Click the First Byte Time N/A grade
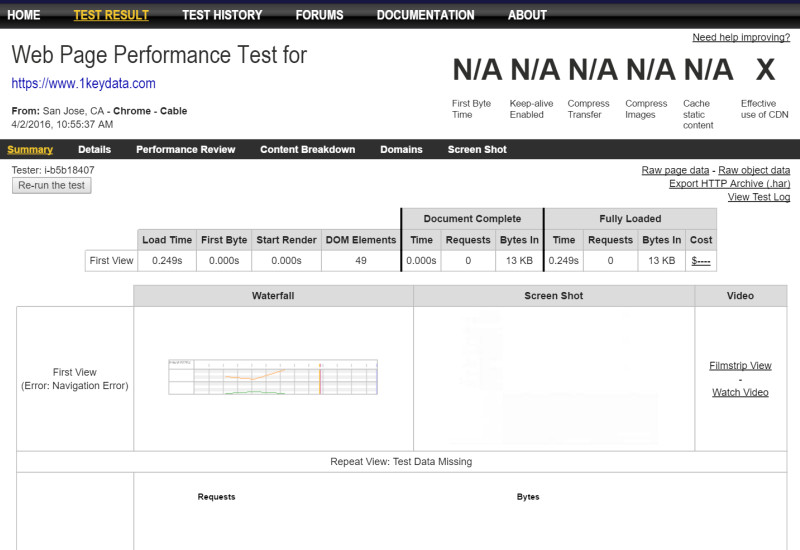 tap(477, 70)
